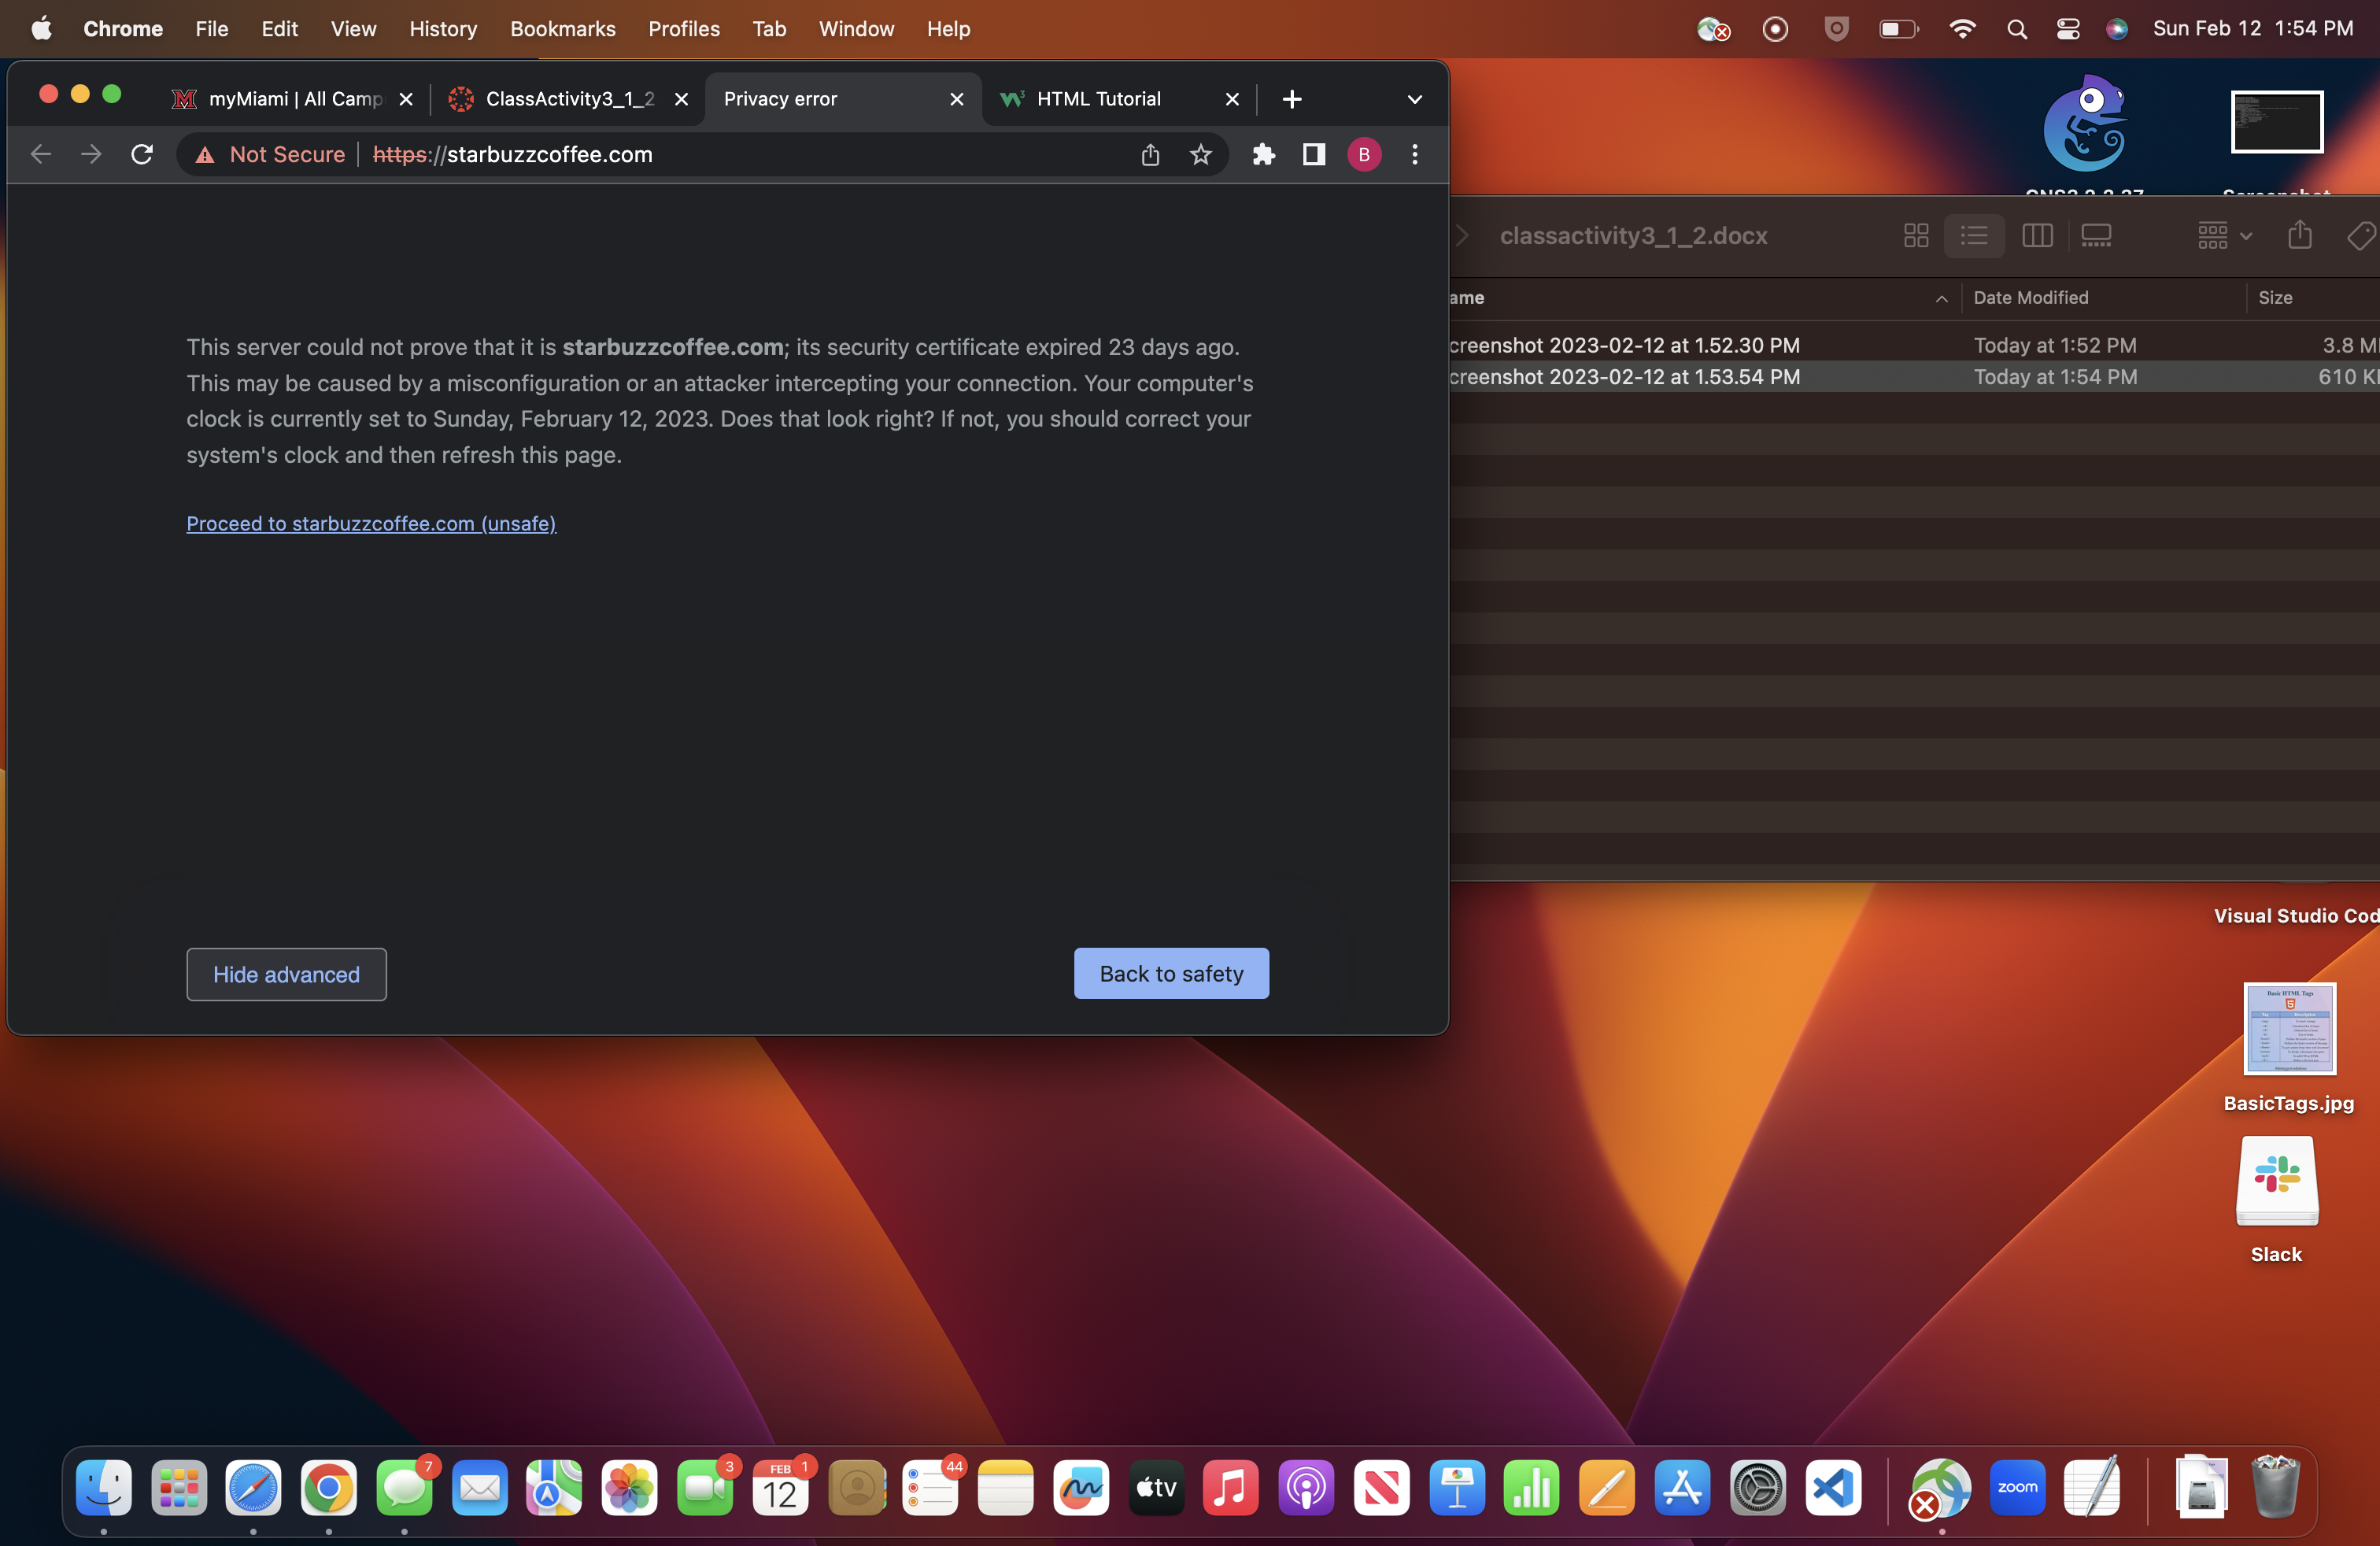Open the Chrome extensions puzzle icon

pos(1264,154)
